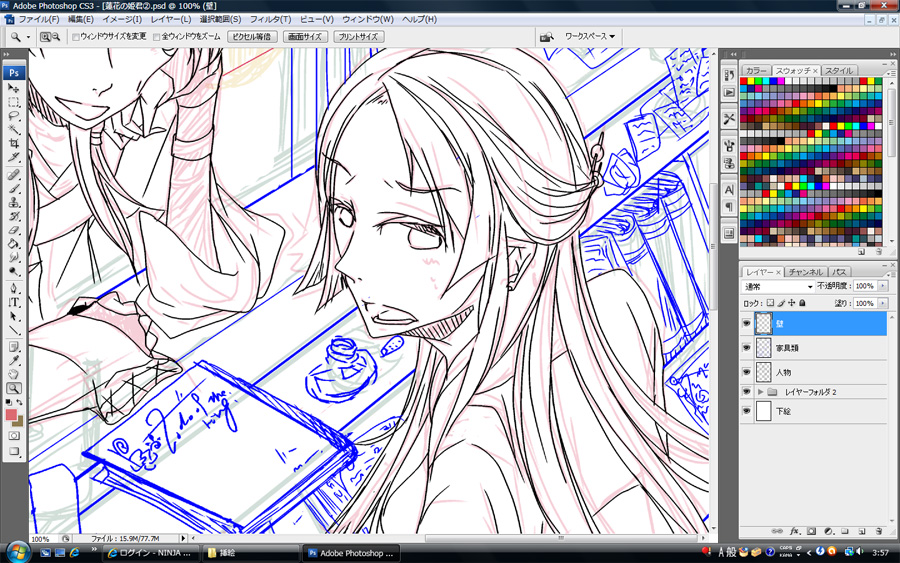The width and height of the screenshot is (900, 563).
Task: Open the Layer Comps panel icon
Action: click(x=729, y=233)
